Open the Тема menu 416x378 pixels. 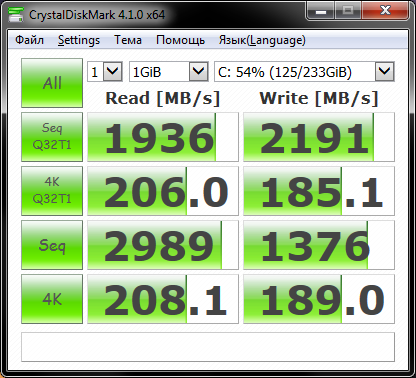click(x=128, y=40)
